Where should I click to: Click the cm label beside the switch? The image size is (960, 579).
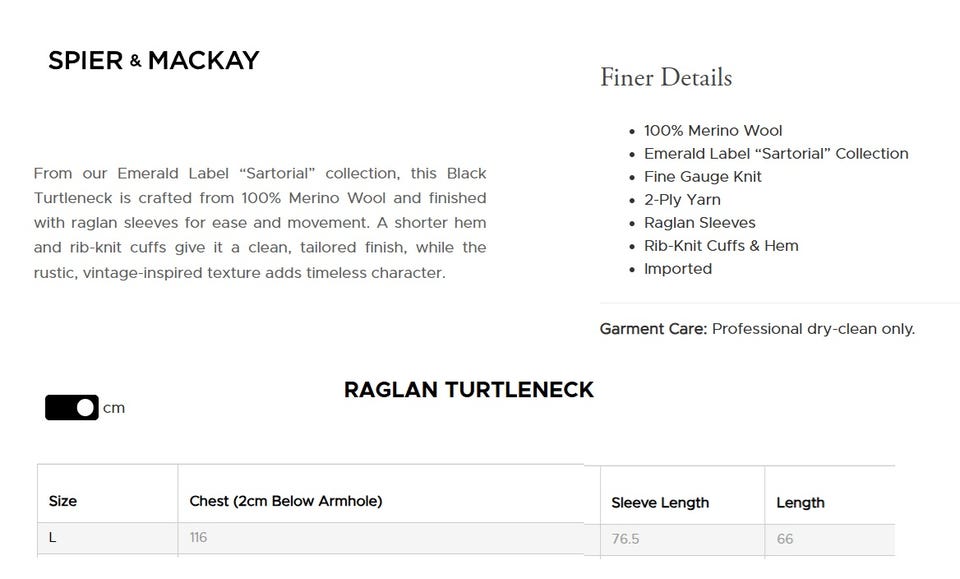click(114, 408)
